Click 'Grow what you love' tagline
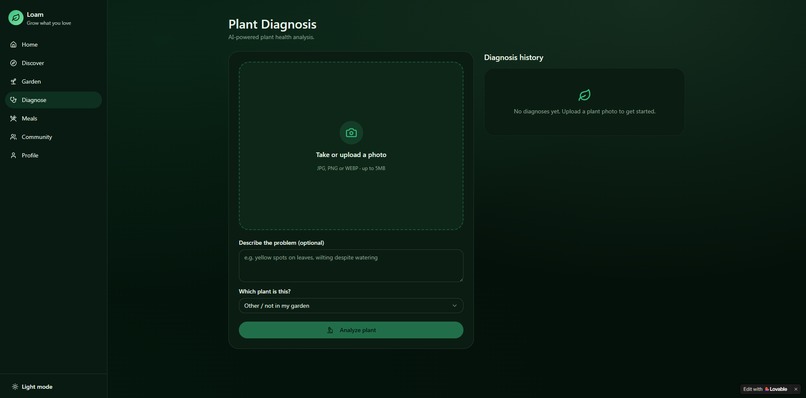Image resolution: width=806 pixels, height=398 pixels. click(x=49, y=23)
